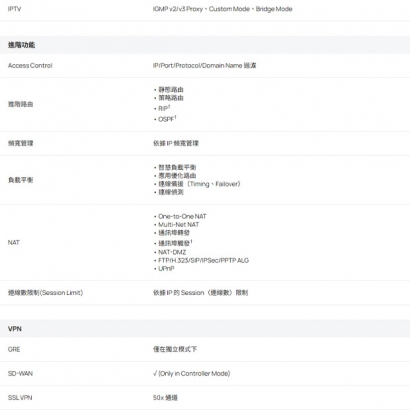Click the '通訊埠轉發' bullet item
The width and height of the screenshot is (410, 410).
click(174, 233)
